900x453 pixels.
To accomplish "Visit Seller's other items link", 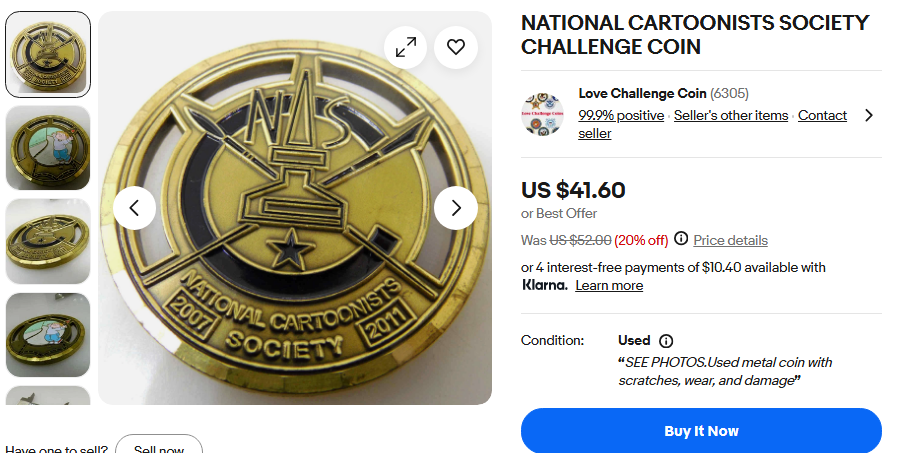I will click(731, 116).
